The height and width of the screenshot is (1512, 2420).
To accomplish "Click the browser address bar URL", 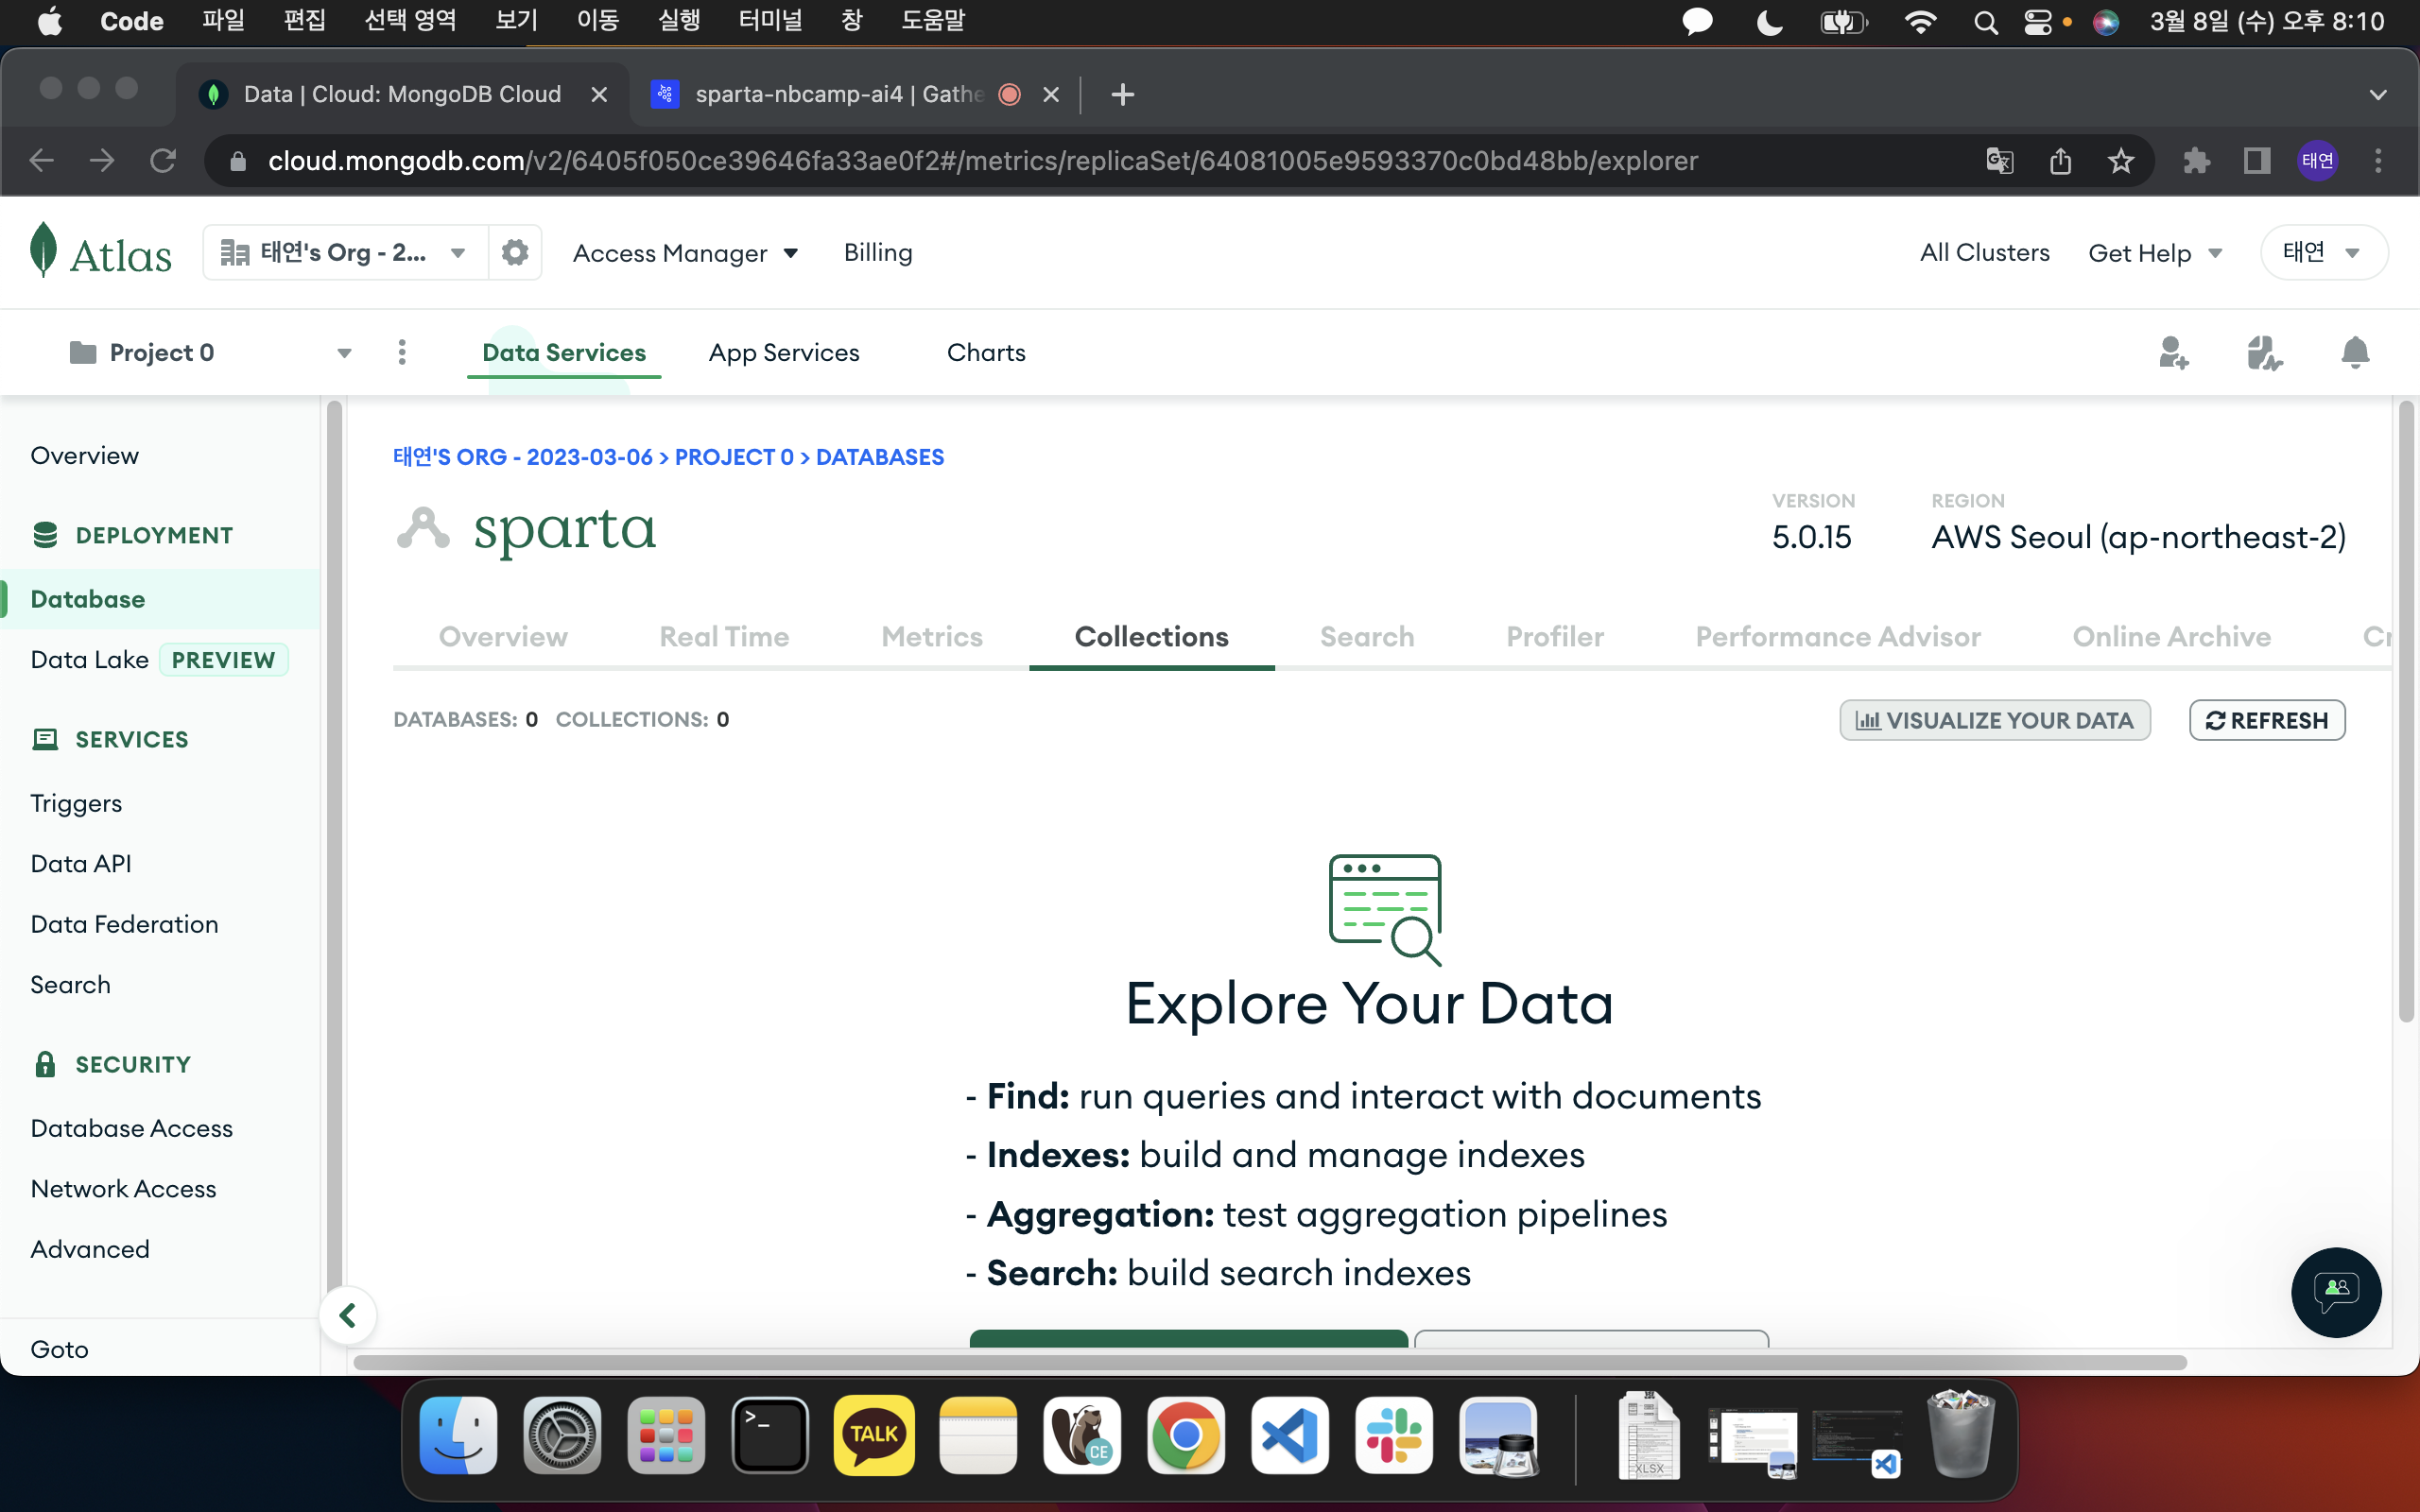I will [x=983, y=161].
